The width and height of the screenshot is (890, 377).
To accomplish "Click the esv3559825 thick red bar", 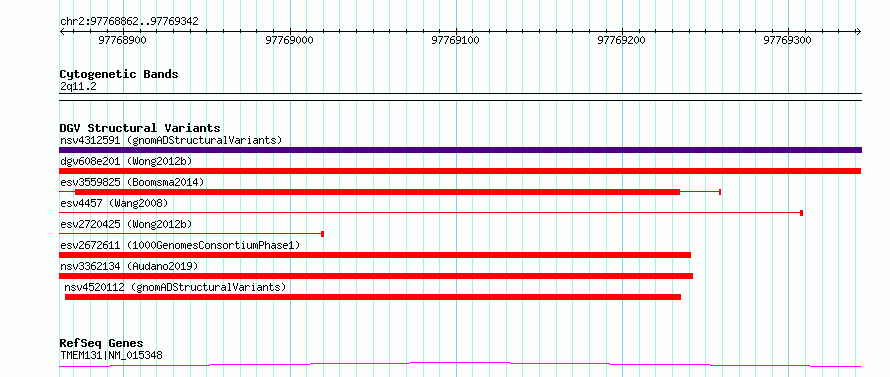I will tap(377, 192).
